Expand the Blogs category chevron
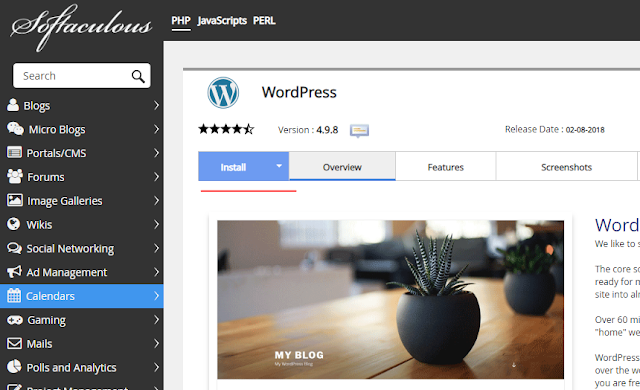 pyautogui.click(x=156, y=105)
